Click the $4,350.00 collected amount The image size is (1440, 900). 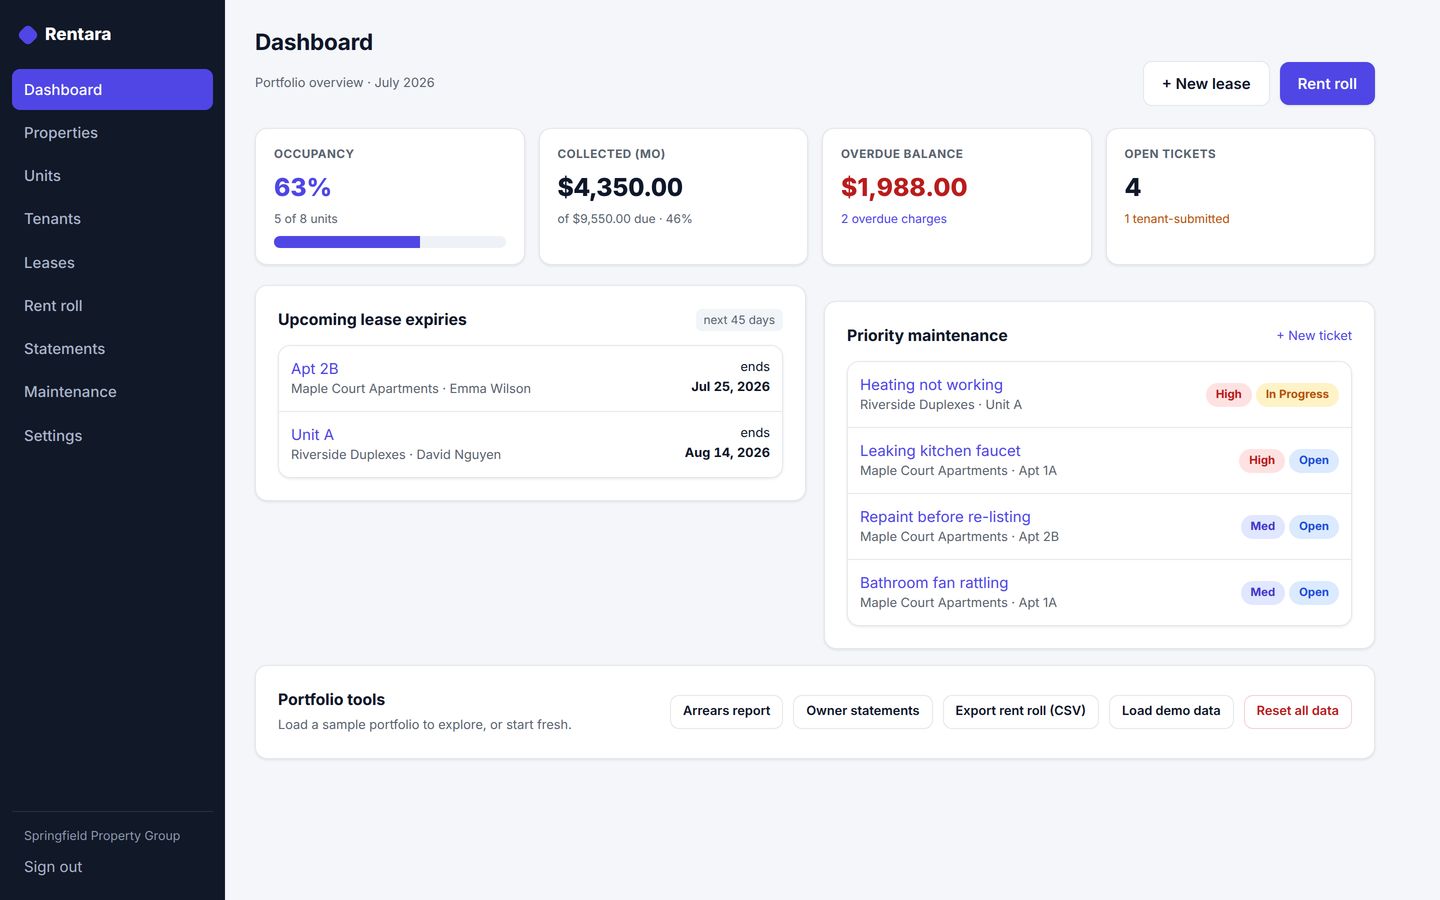[x=620, y=187]
